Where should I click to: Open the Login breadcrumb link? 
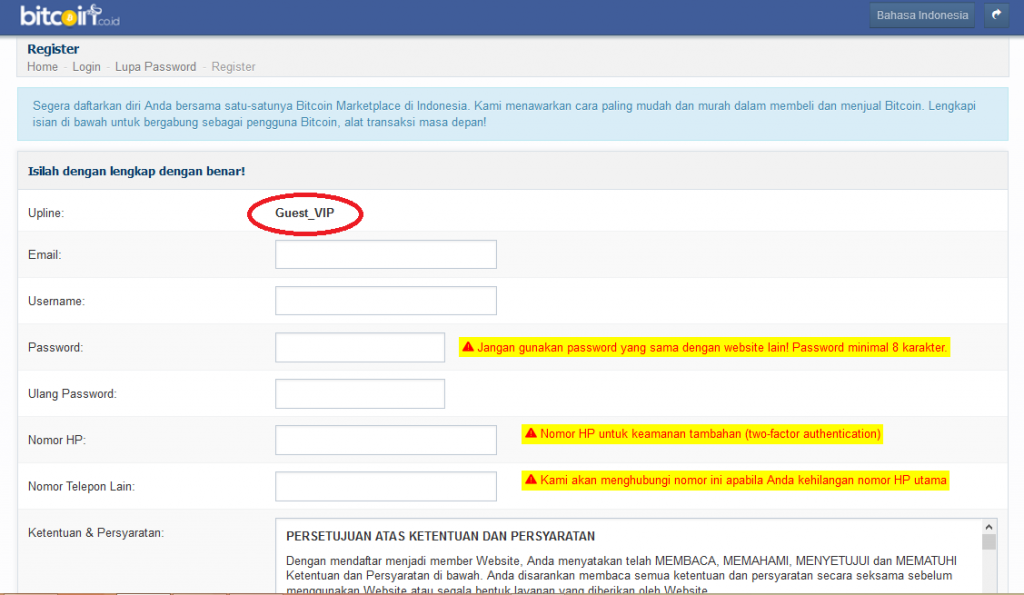click(86, 67)
